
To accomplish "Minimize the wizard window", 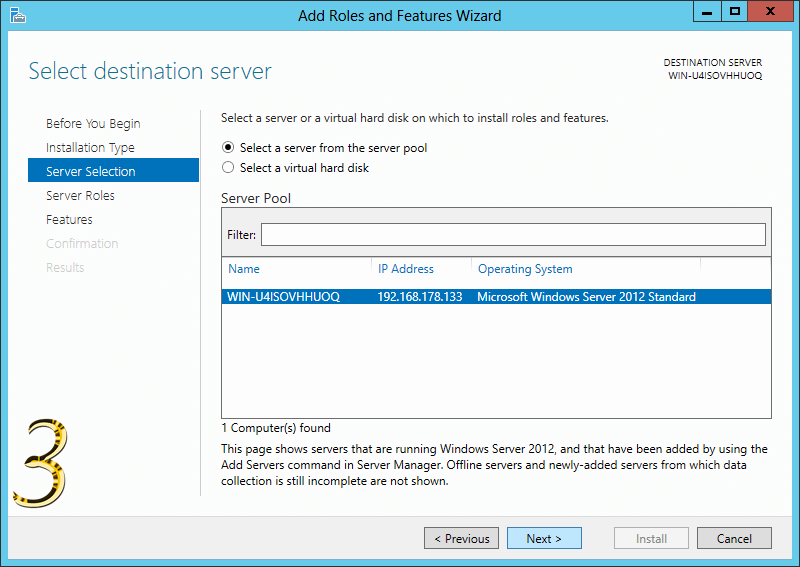I will [x=707, y=11].
